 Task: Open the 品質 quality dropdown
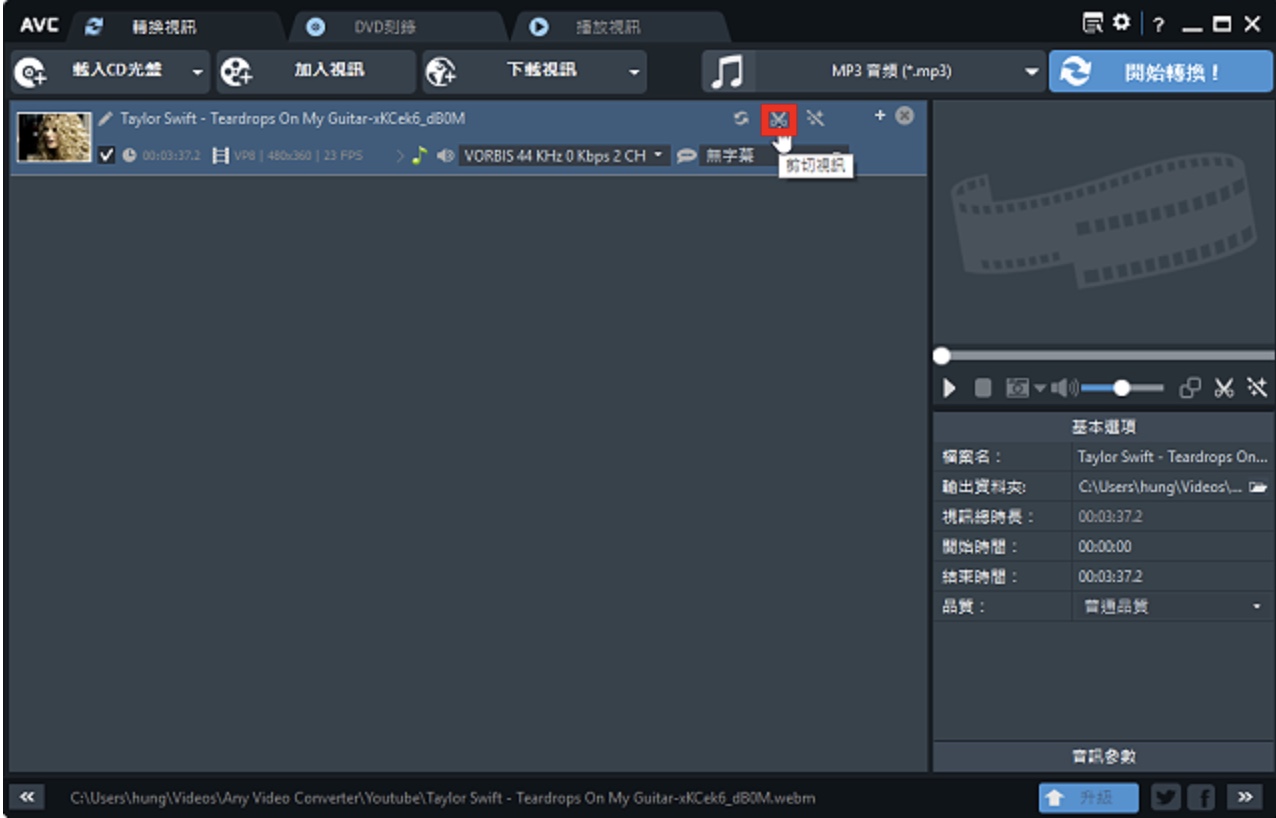point(1172,606)
